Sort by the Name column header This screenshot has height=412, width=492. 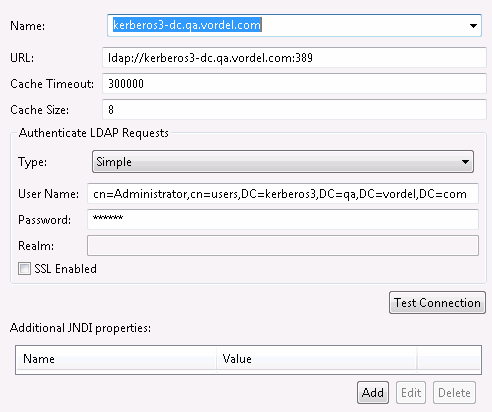(x=116, y=359)
